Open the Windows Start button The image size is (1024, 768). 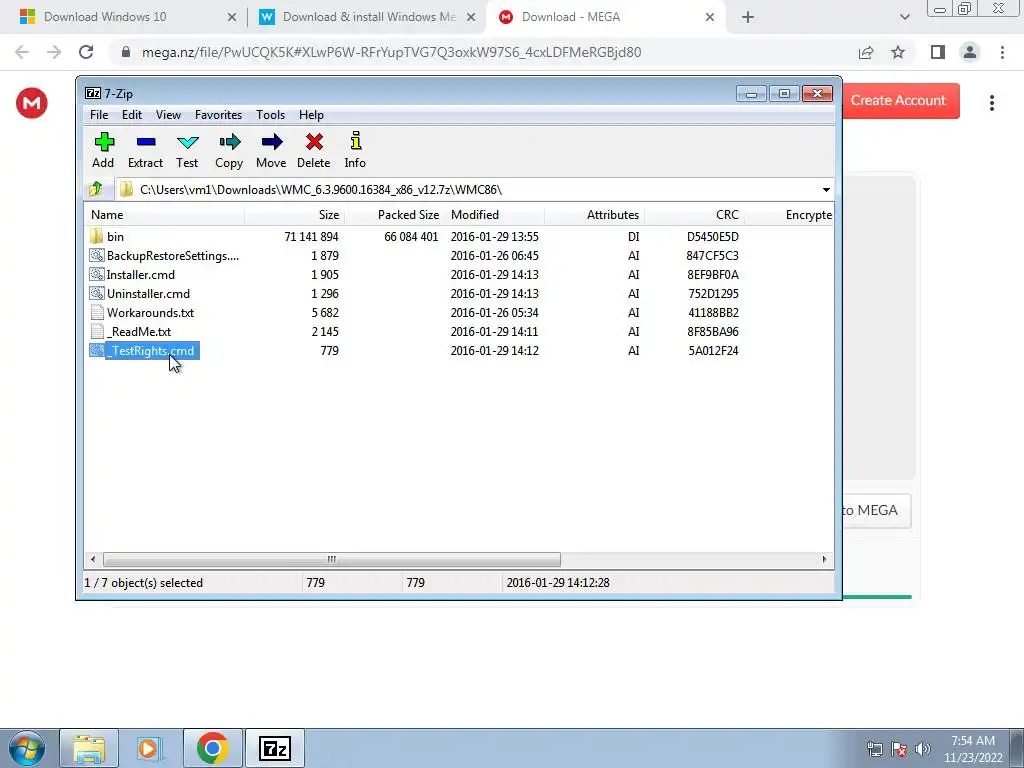pyautogui.click(x=27, y=748)
